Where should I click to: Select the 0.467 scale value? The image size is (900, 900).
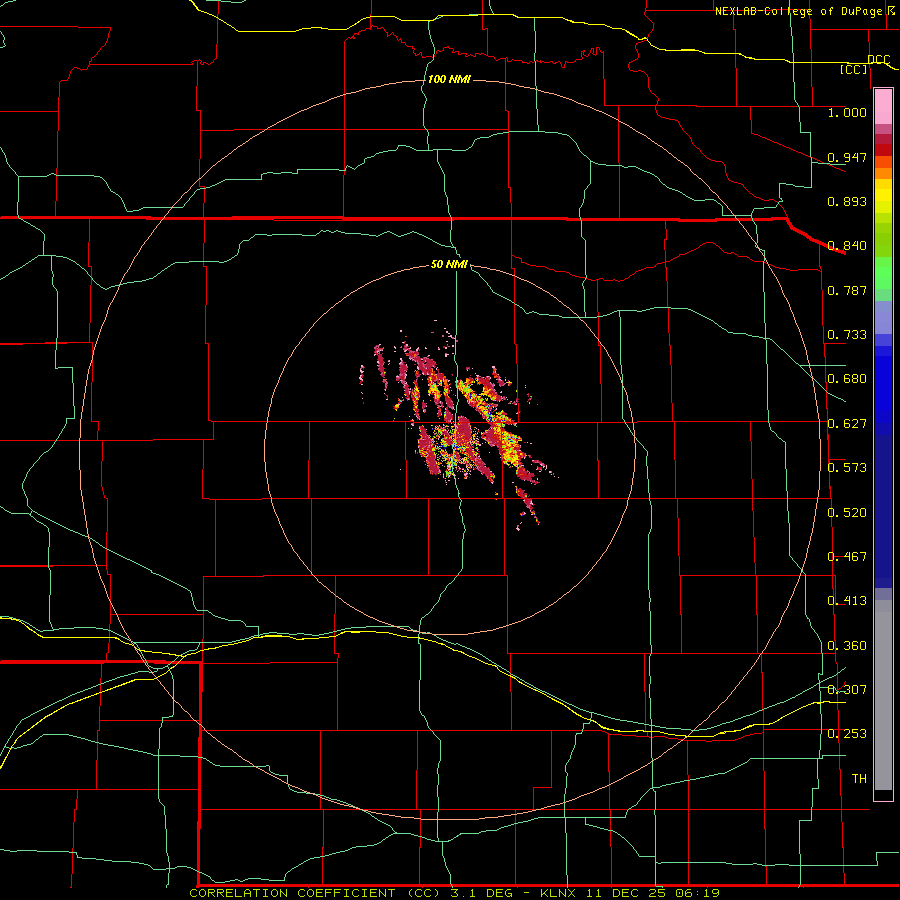pyautogui.click(x=847, y=557)
